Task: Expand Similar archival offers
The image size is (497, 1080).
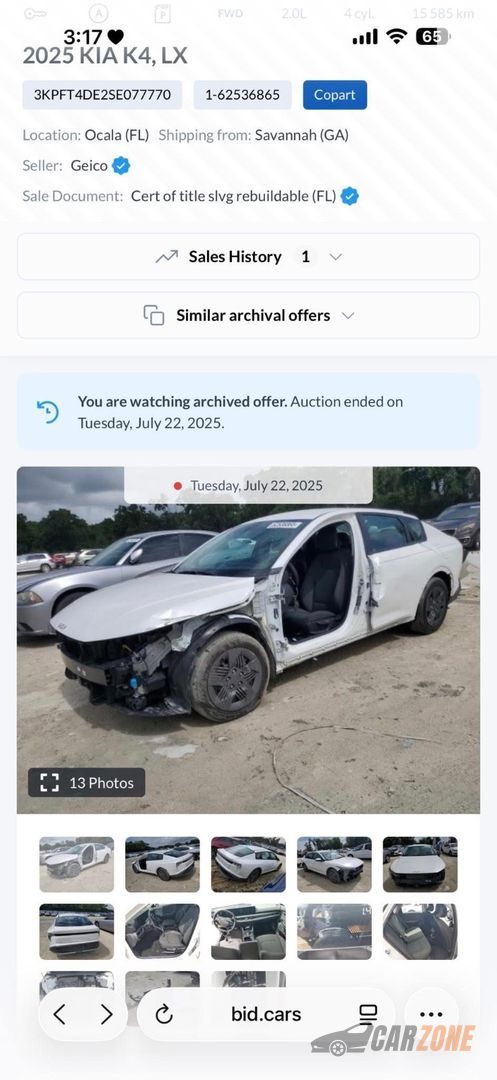Action: coord(248,315)
